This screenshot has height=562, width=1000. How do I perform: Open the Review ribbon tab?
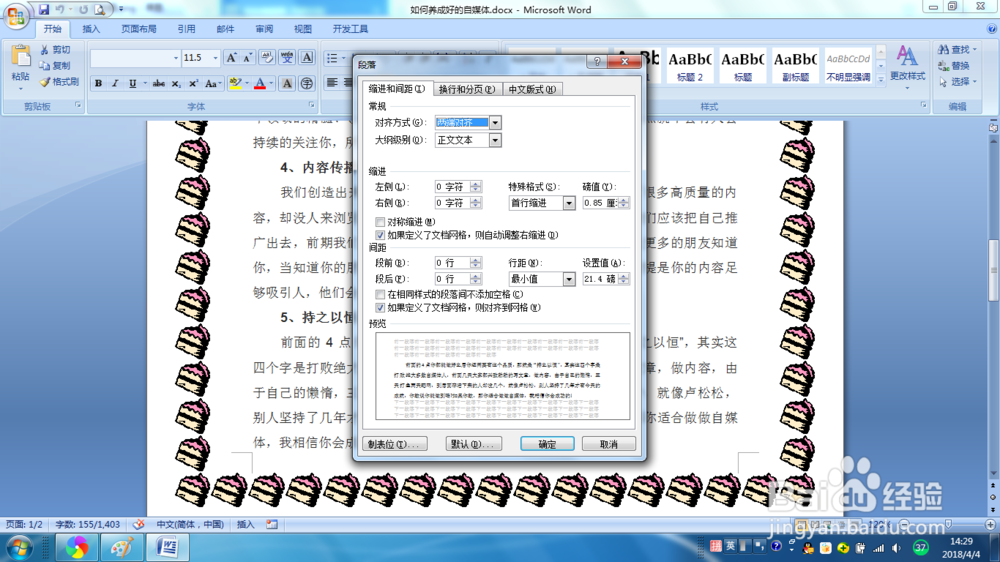click(x=264, y=29)
